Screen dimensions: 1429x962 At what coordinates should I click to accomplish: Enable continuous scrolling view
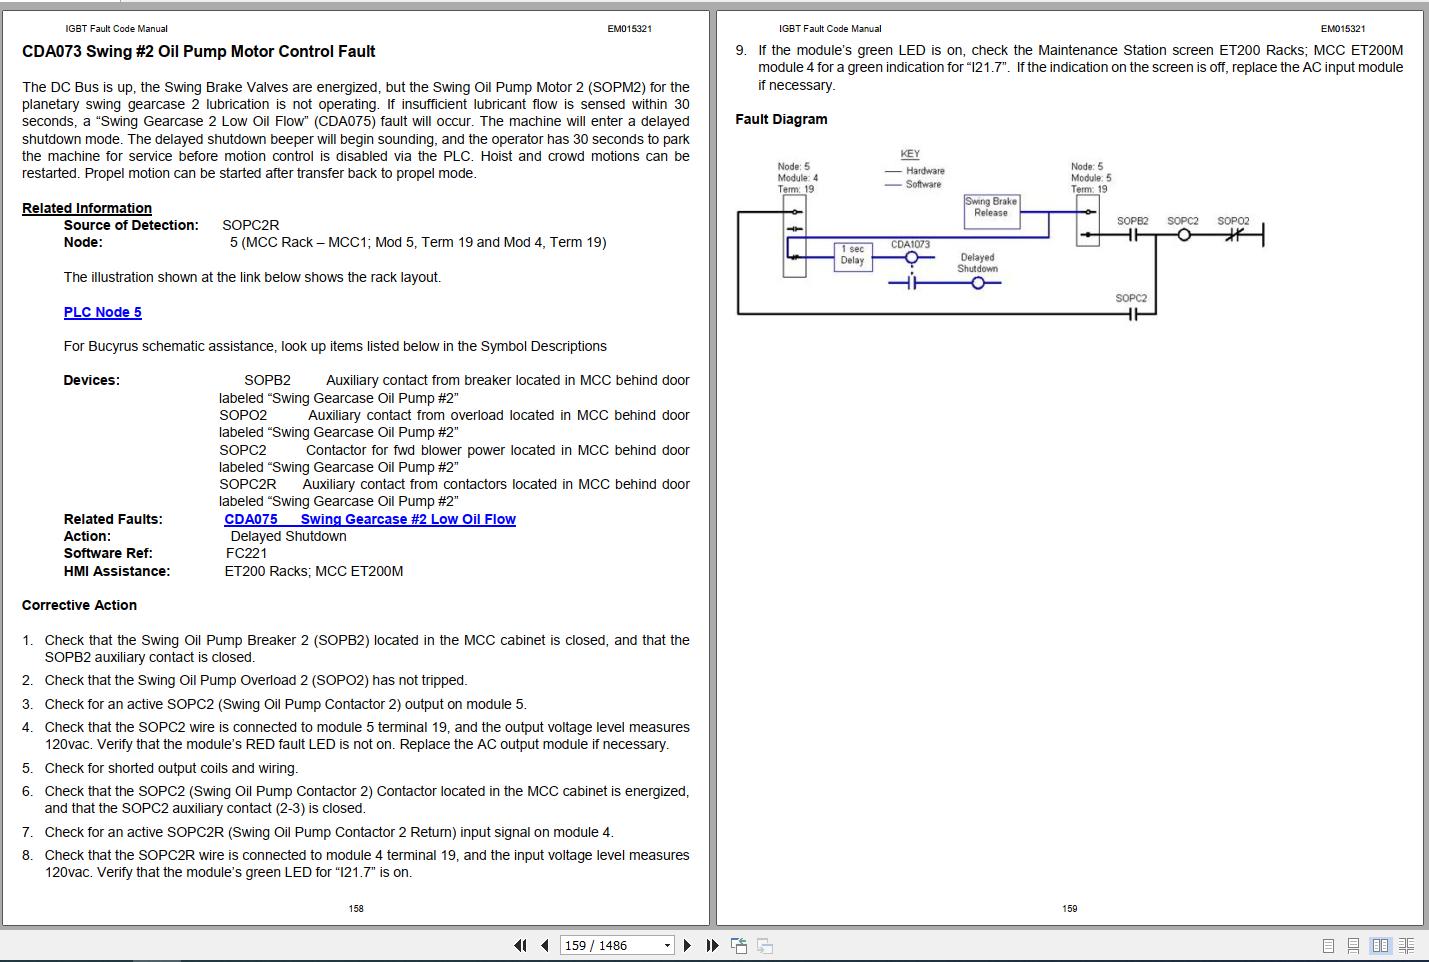coord(1354,945)
